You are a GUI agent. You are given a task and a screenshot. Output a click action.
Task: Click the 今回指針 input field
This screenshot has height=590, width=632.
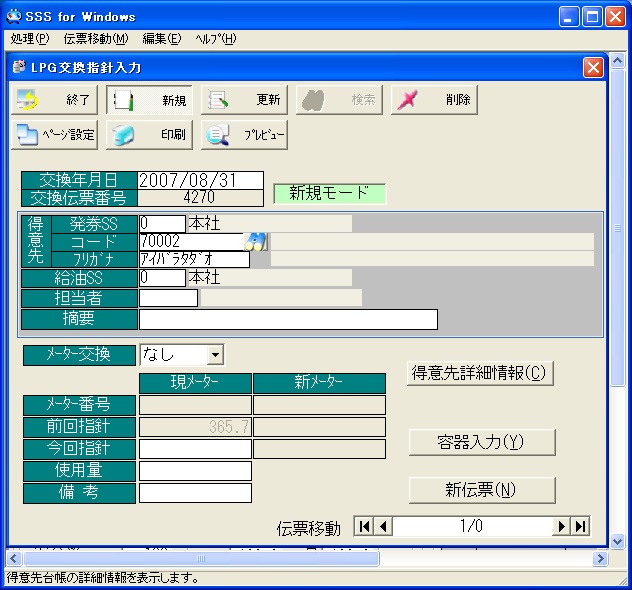pyautogui.click(x=194, y=449)
